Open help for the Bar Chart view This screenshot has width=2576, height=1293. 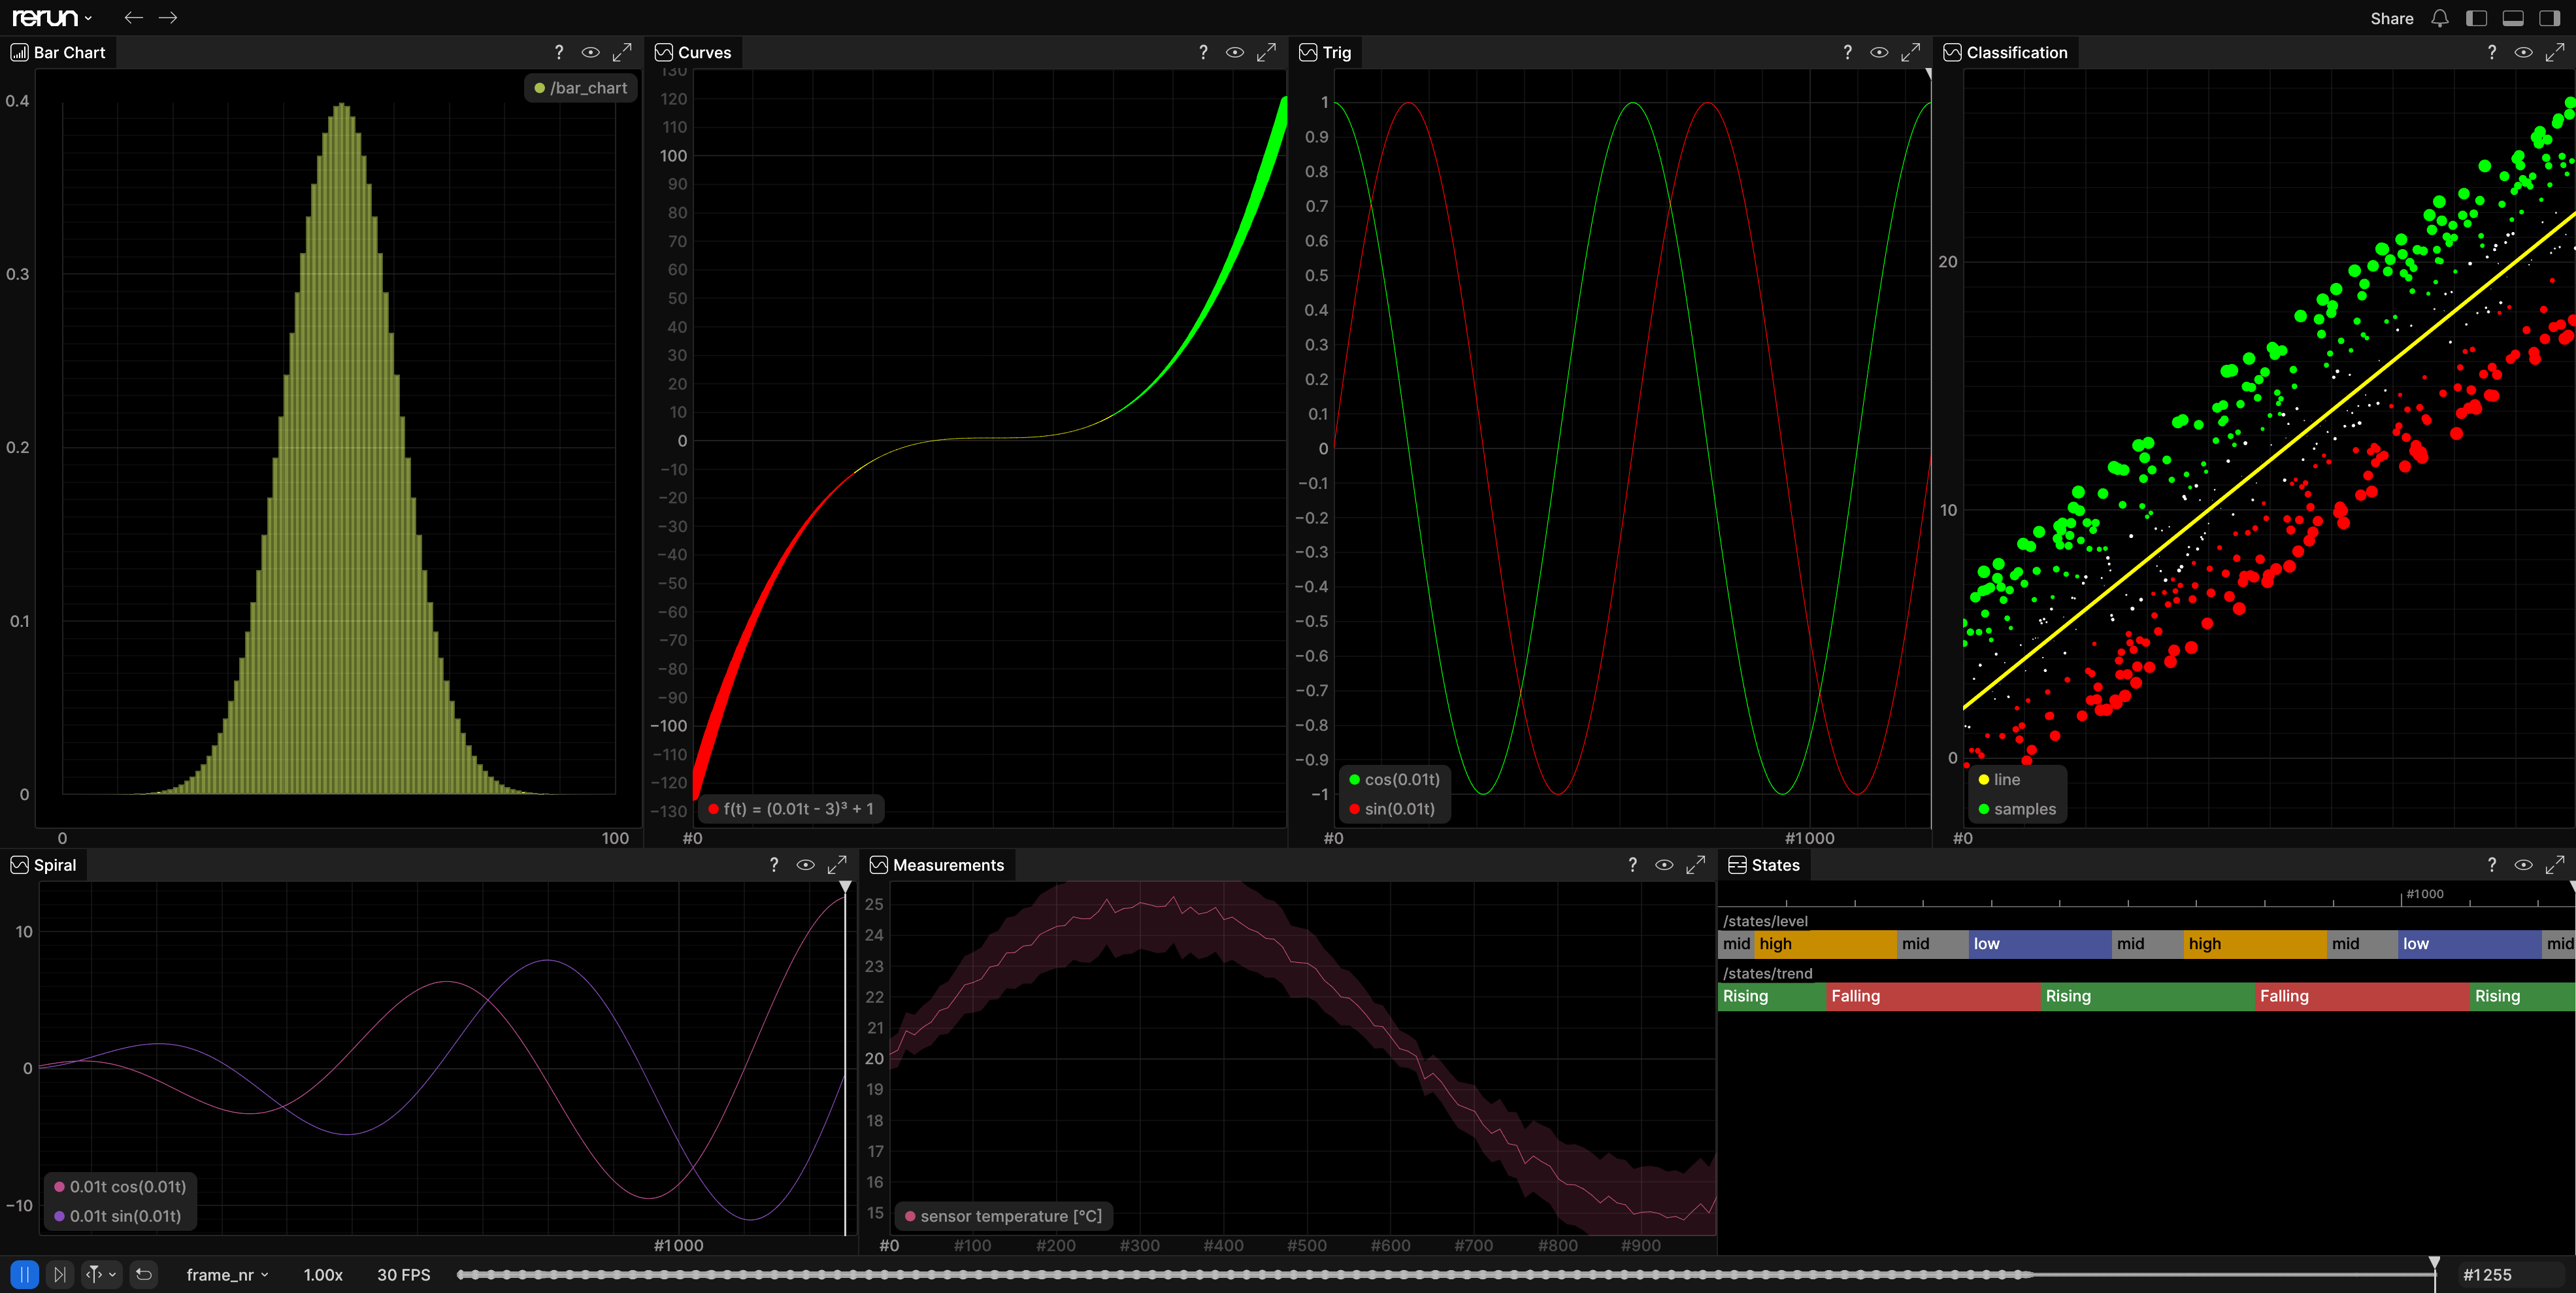point(559,52)
